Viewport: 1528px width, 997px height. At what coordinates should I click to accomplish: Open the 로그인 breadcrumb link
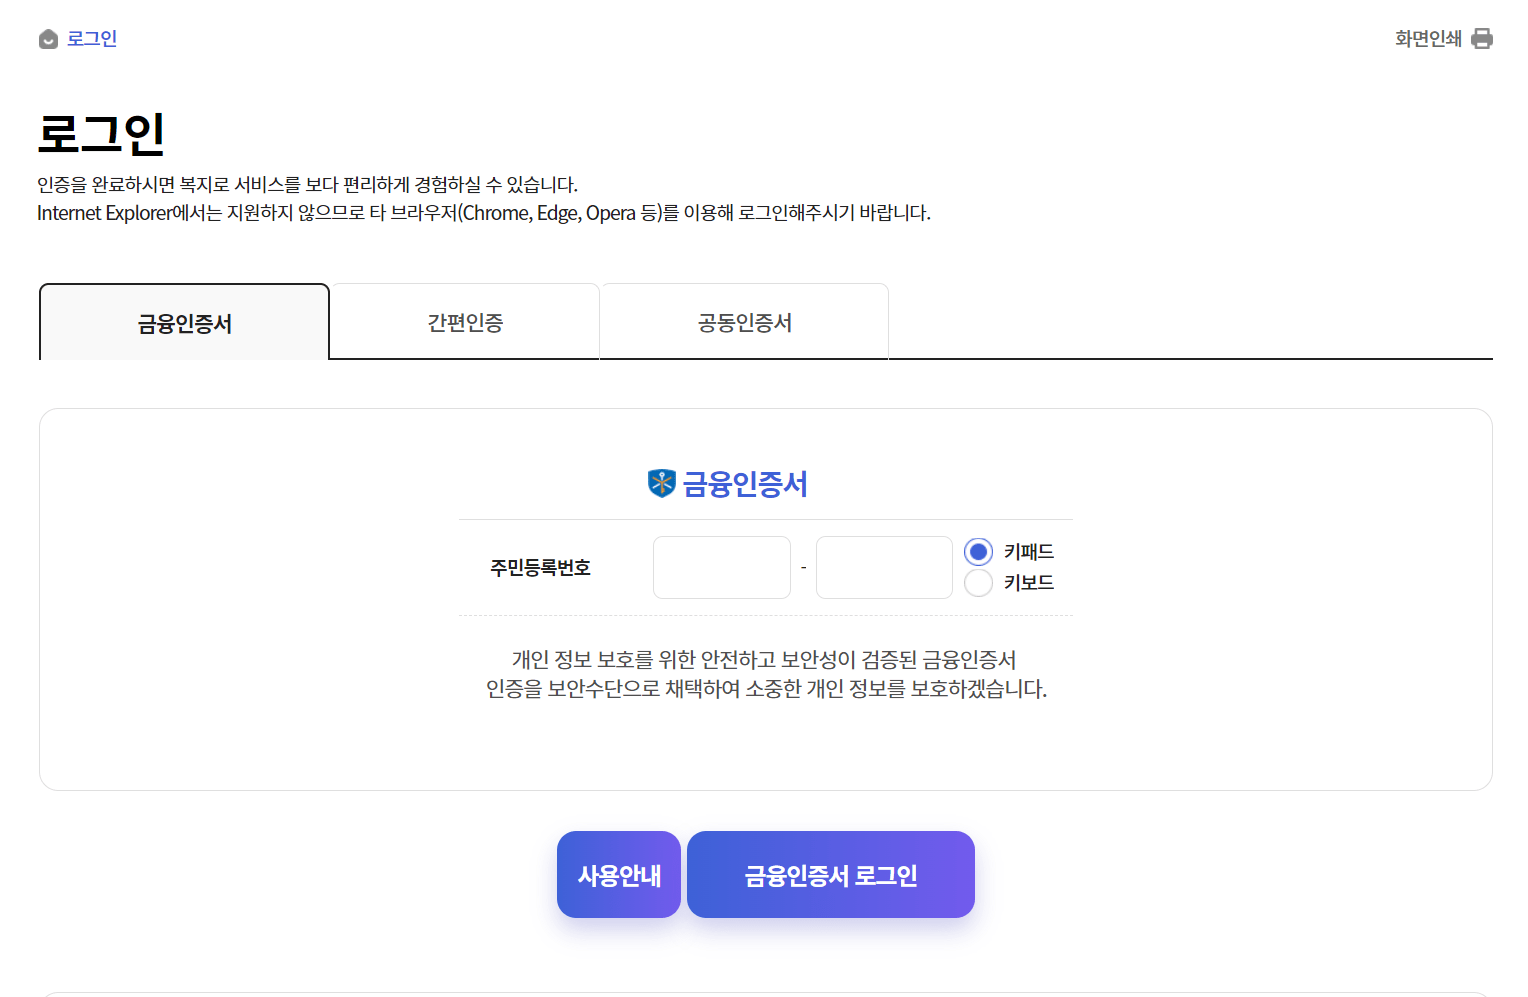click(x=90, y=38)
